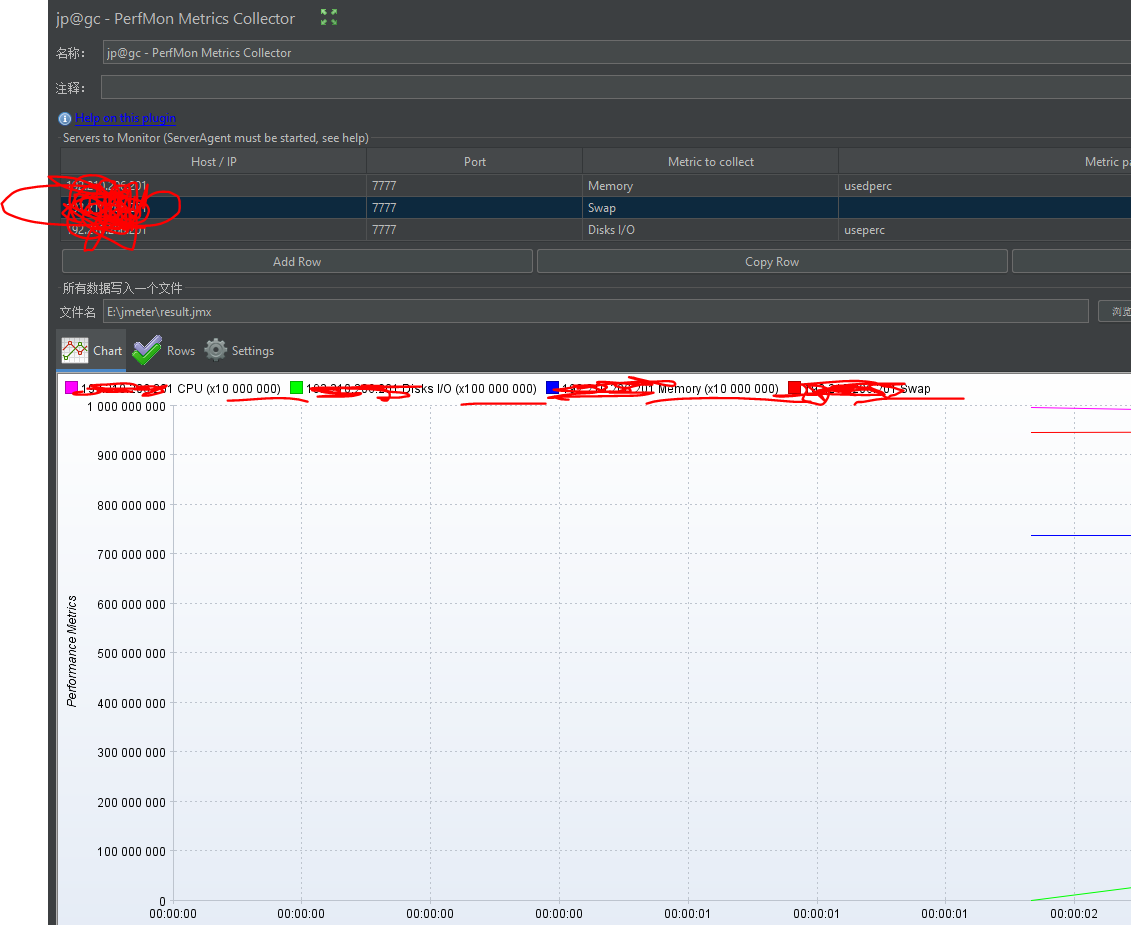
Task: Select the Metric to collect column header
Action: pos(710,162)
